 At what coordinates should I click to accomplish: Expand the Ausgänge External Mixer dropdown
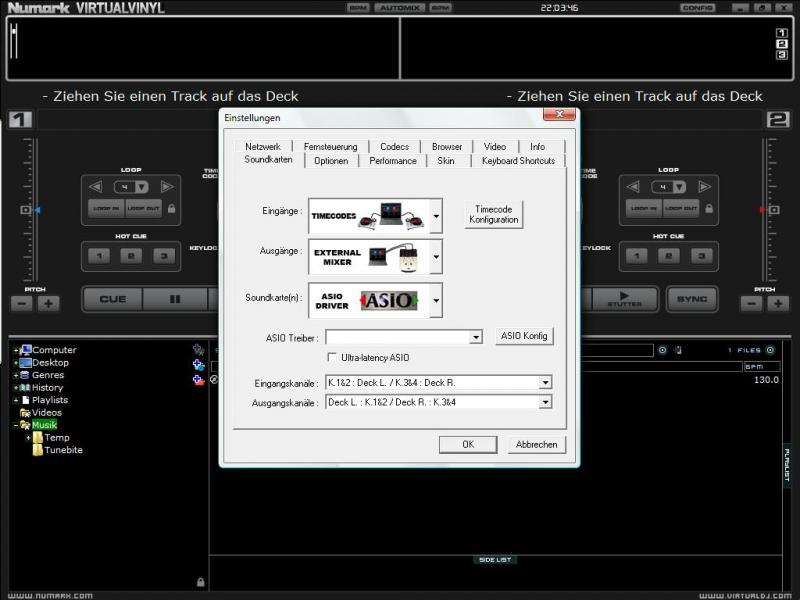click(x=435, y=257)
